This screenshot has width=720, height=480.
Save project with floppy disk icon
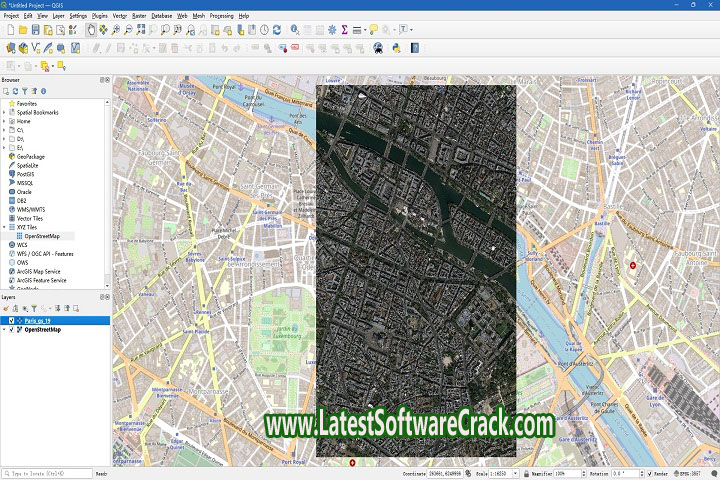tap(35, 30)
